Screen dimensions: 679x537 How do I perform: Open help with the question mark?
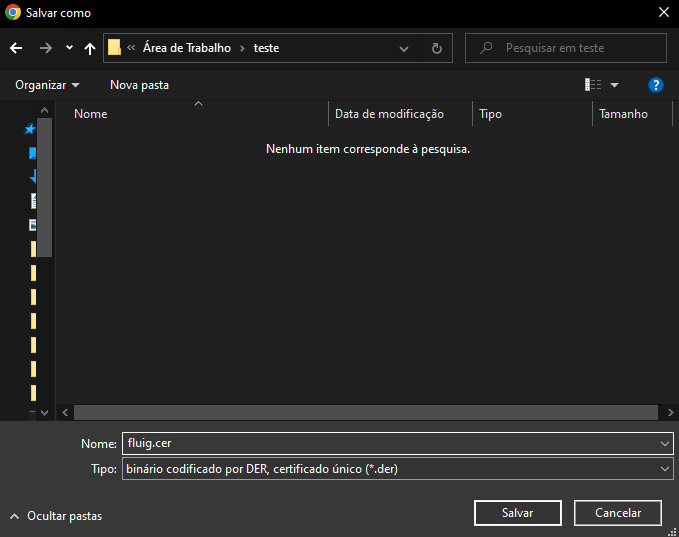656,85
